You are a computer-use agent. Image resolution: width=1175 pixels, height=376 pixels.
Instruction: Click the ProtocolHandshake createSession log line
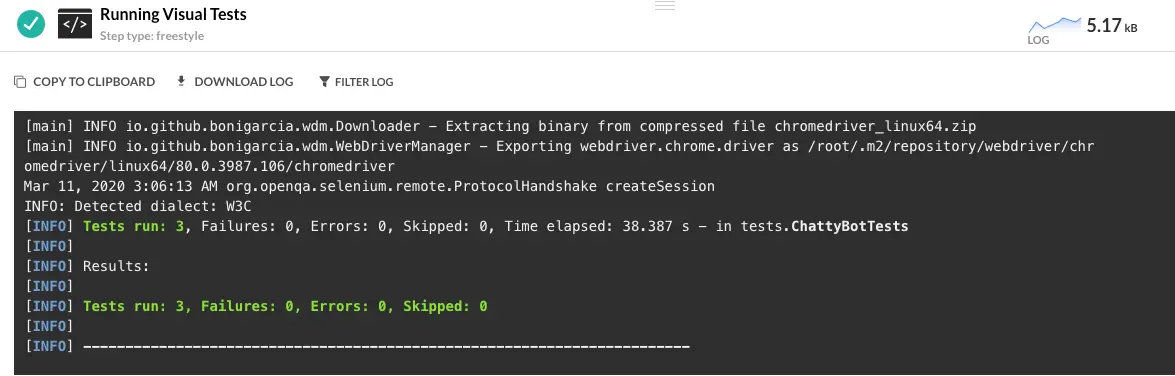(369, 186)
